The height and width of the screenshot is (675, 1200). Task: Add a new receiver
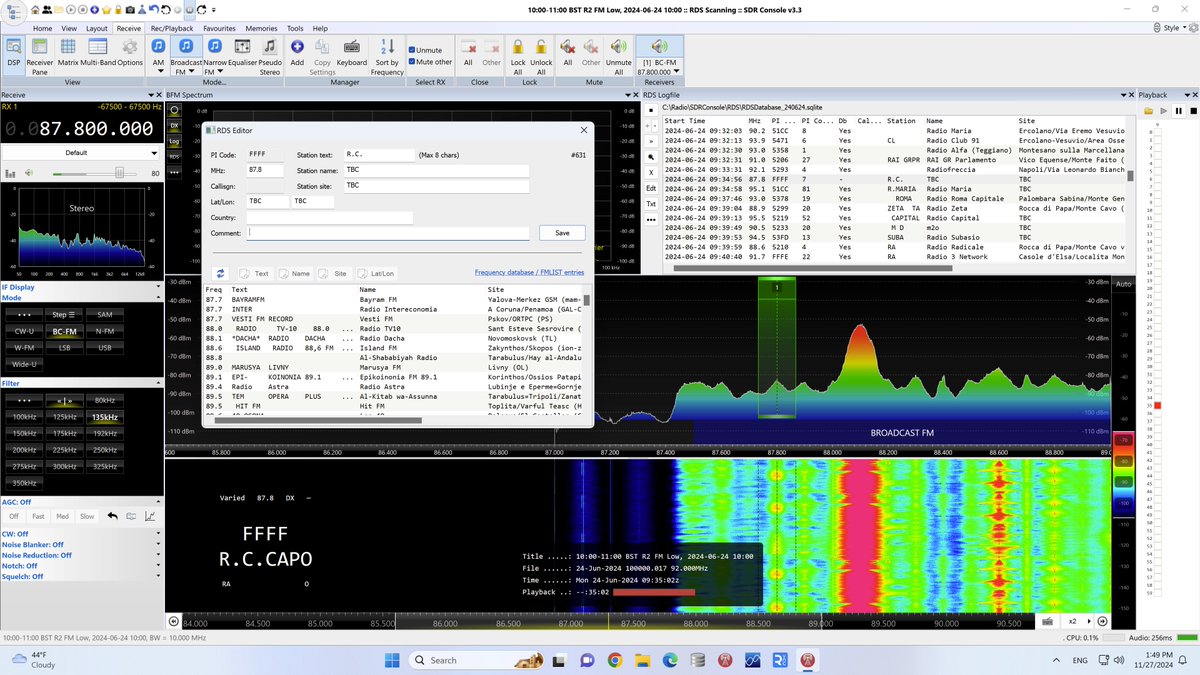tap(297, 55)
